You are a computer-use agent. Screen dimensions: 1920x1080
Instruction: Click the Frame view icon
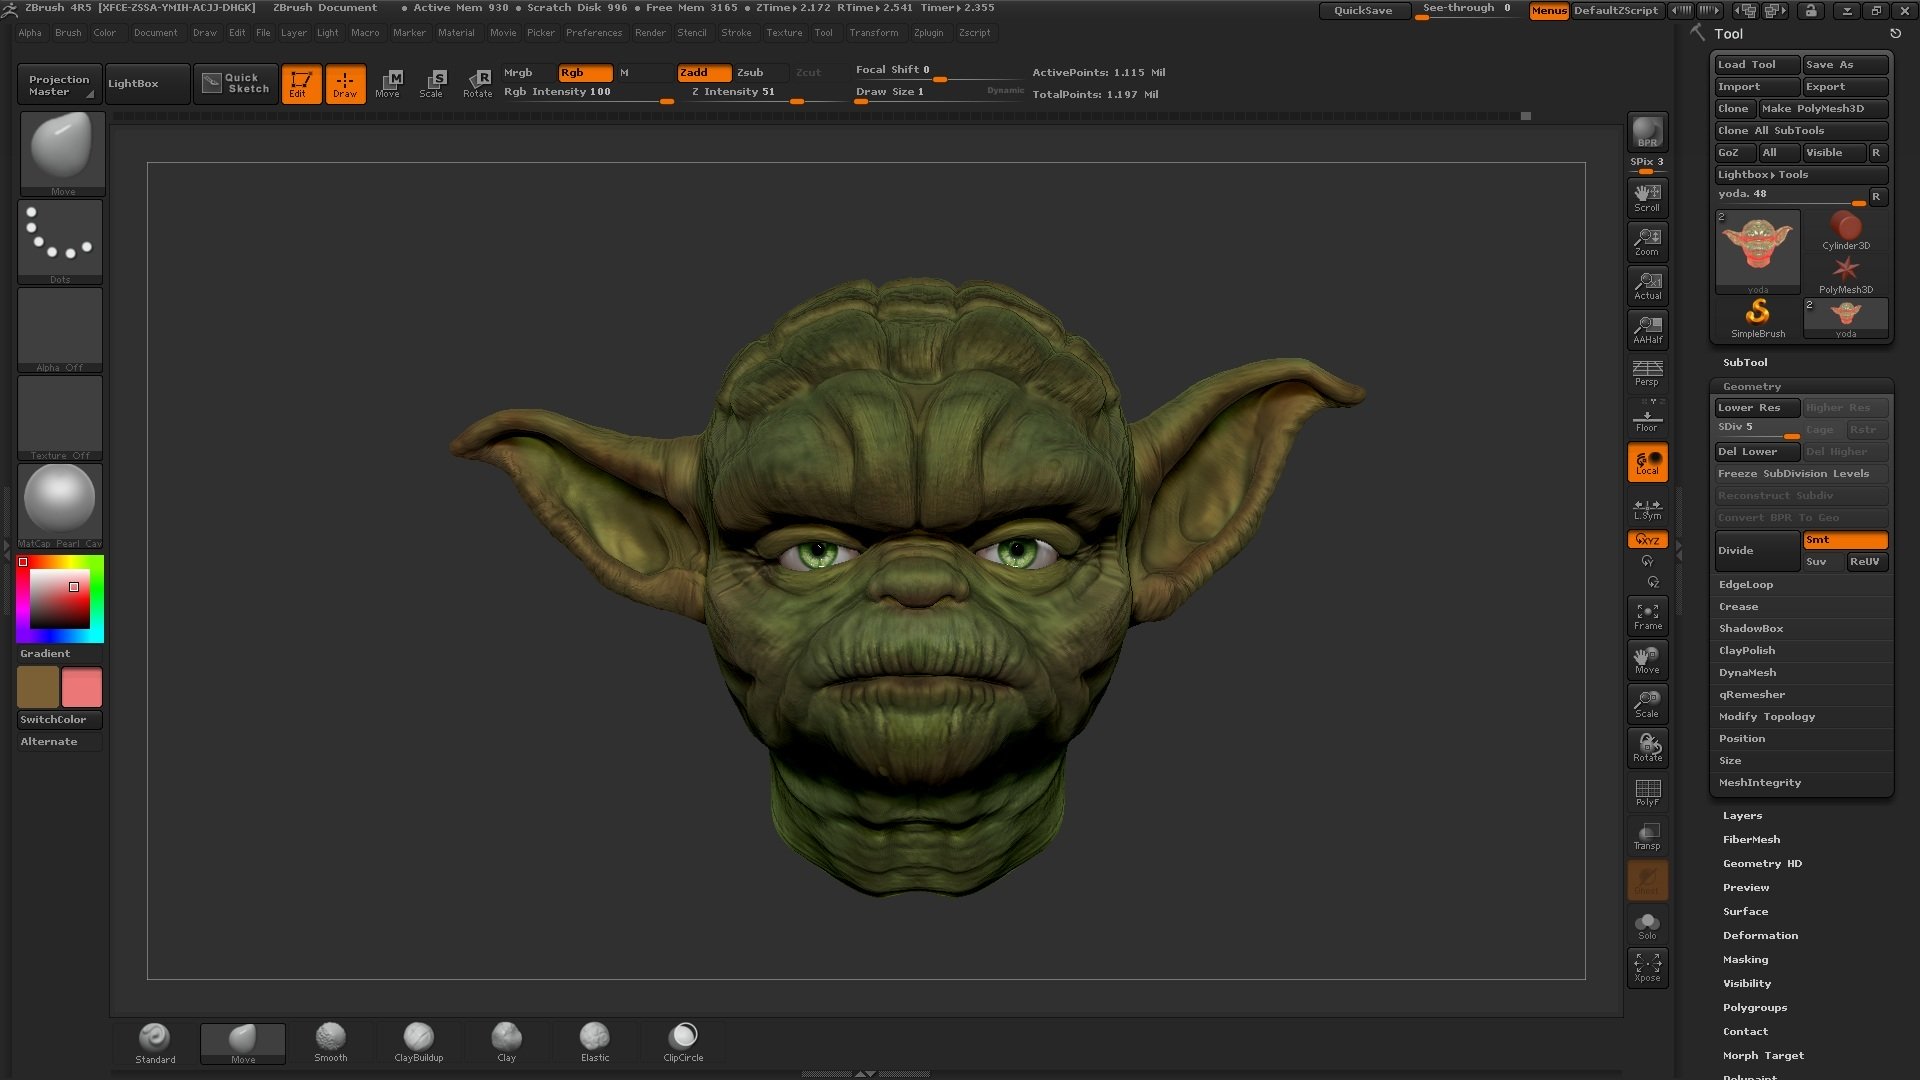(x=1647, y=616)
